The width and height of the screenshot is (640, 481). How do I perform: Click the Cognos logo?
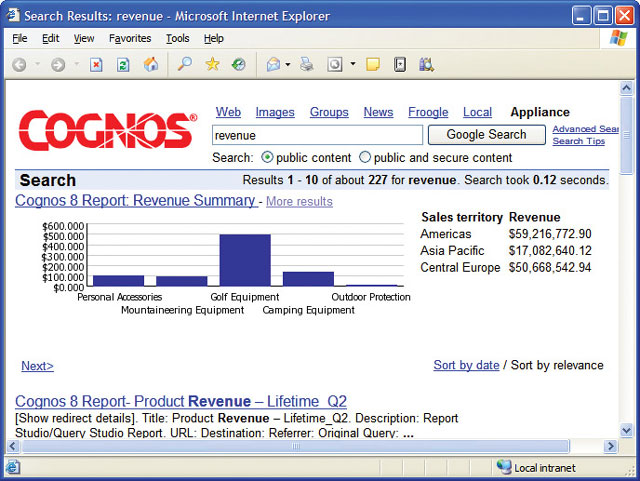click(x=108, y=130)
